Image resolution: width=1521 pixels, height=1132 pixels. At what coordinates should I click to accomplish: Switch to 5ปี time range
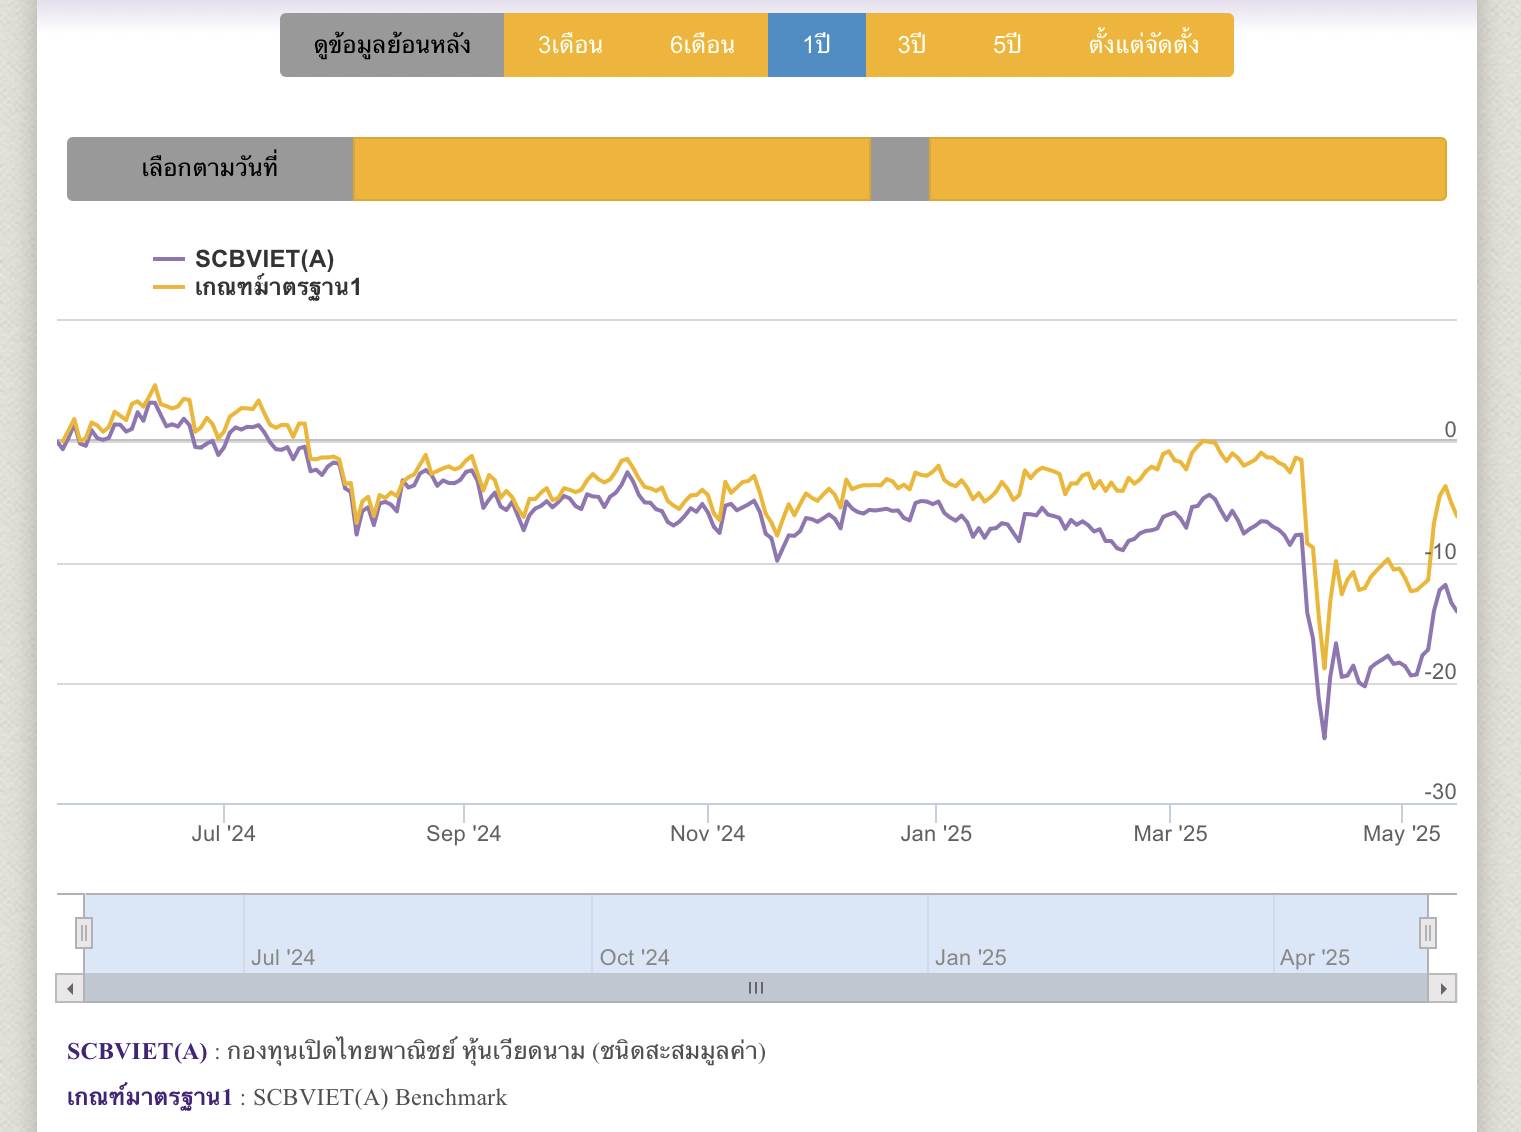pos(1007,45)
